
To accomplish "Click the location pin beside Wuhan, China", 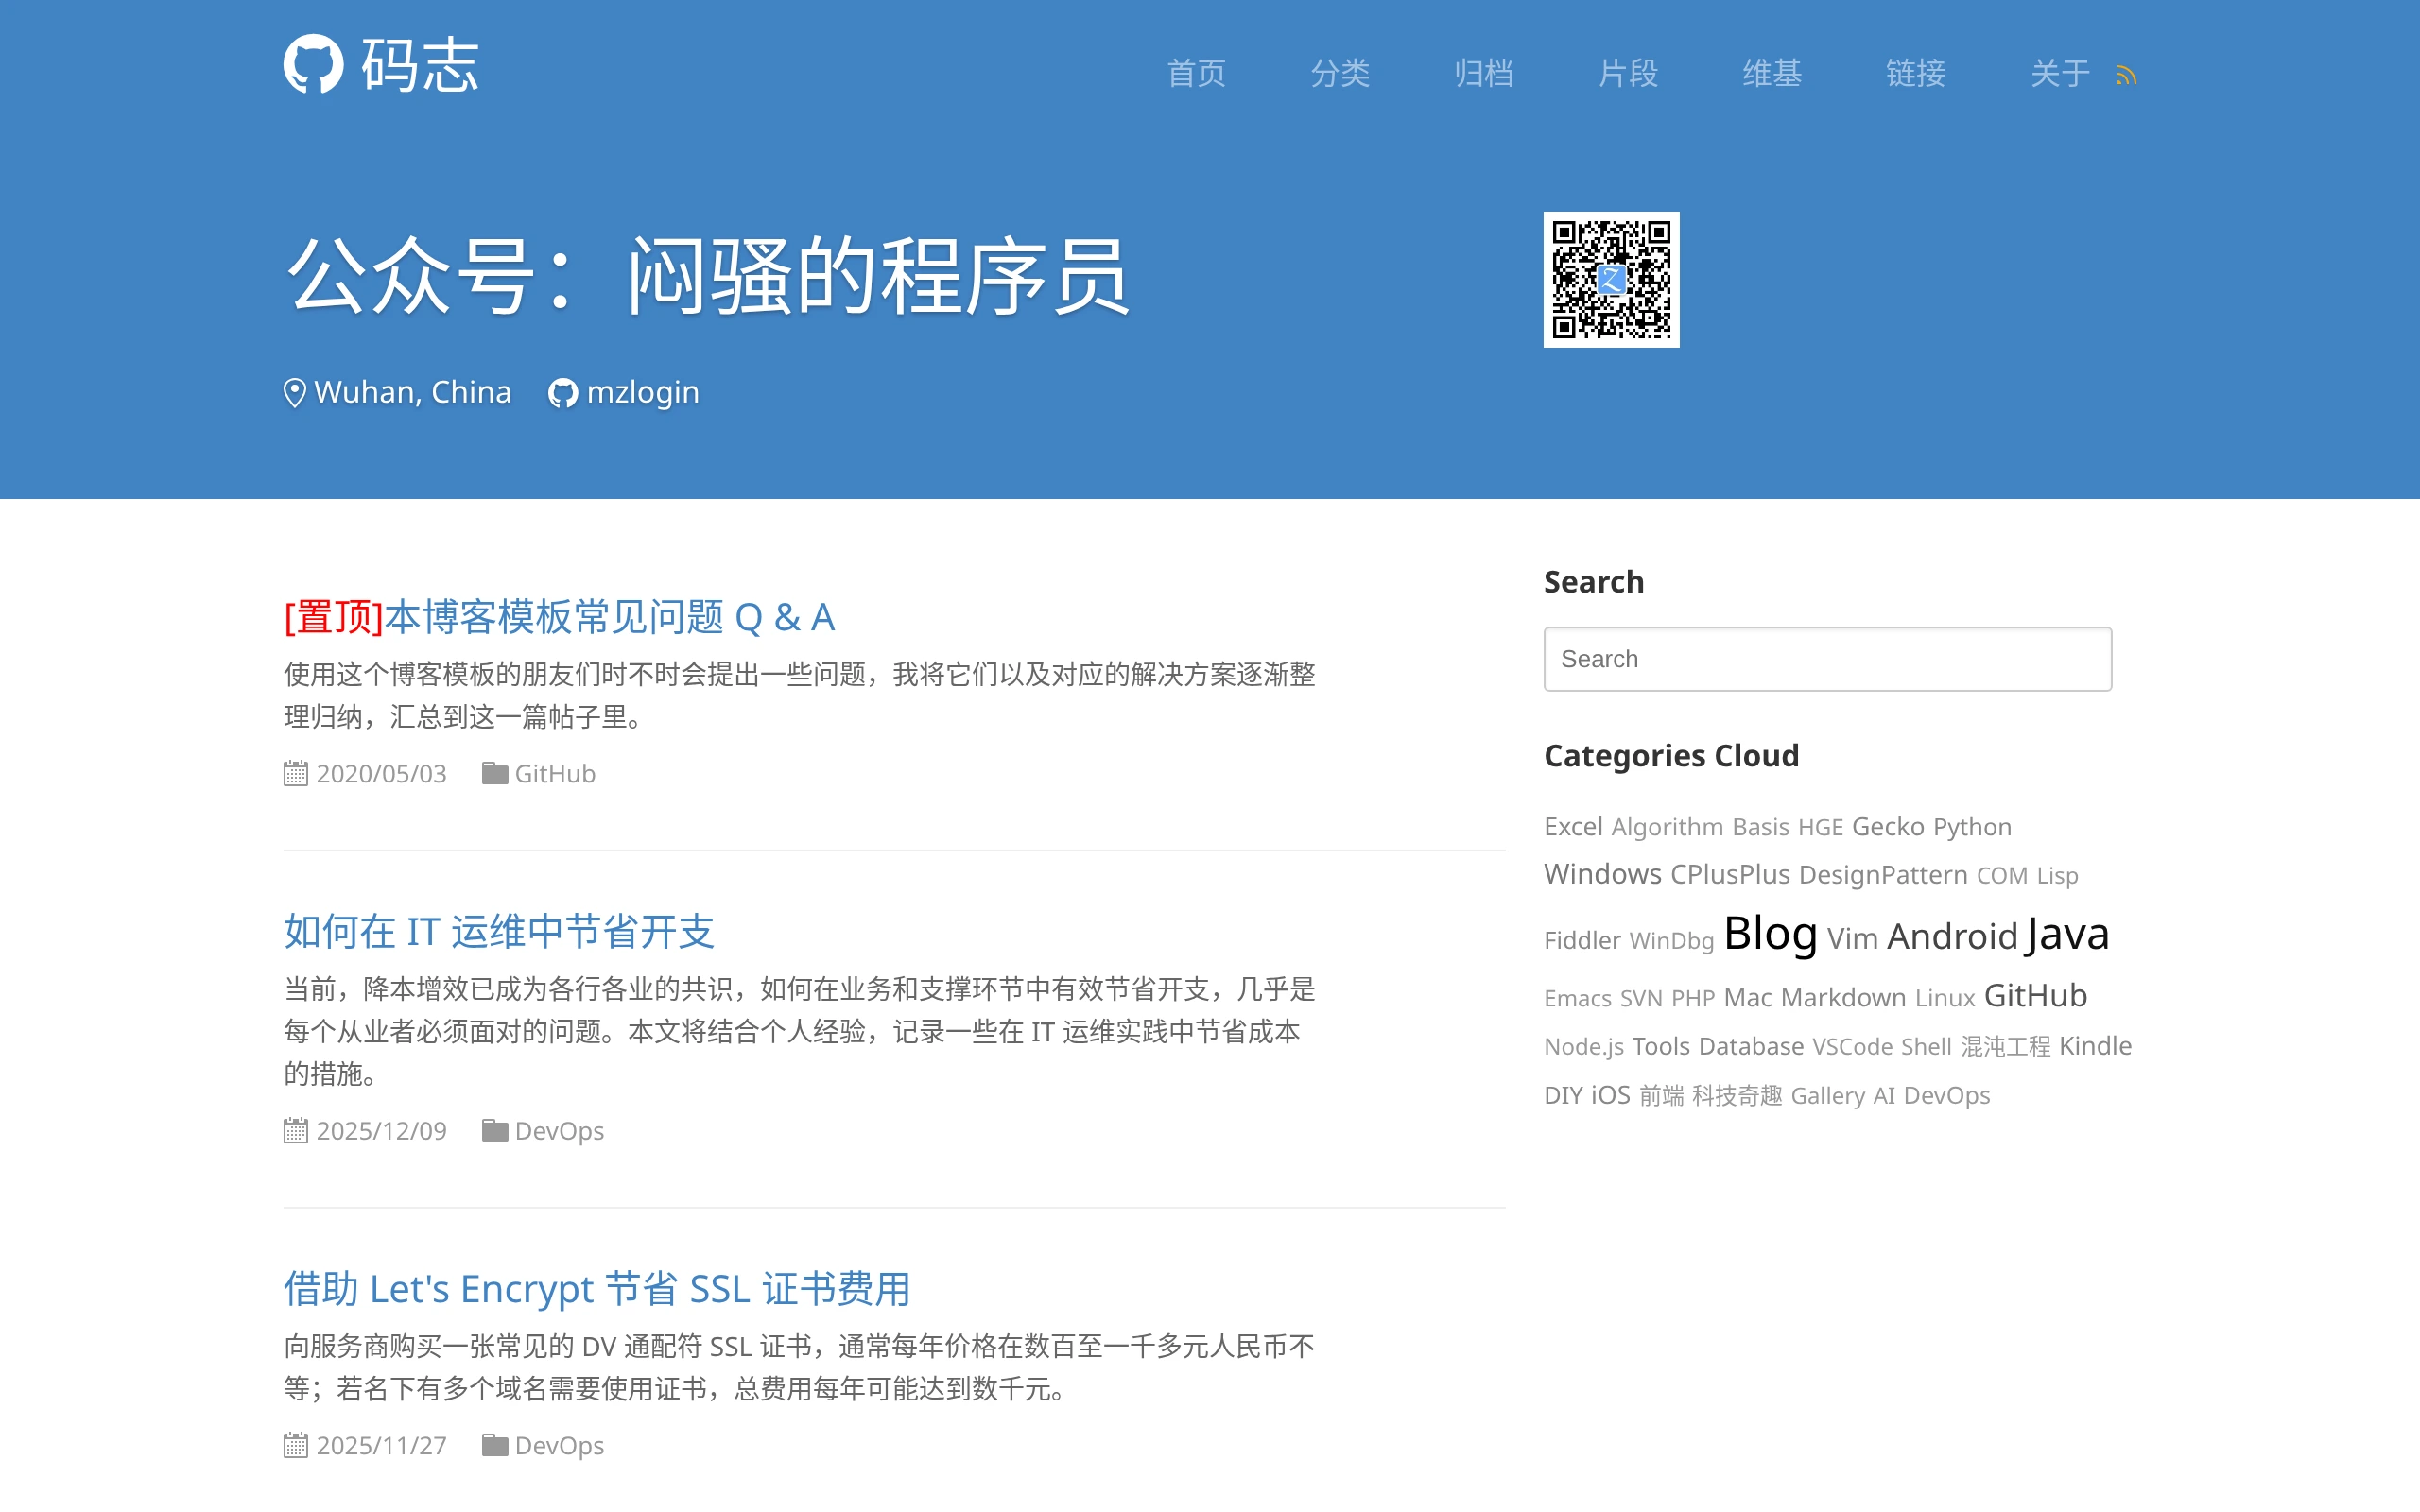I will 294,393.
